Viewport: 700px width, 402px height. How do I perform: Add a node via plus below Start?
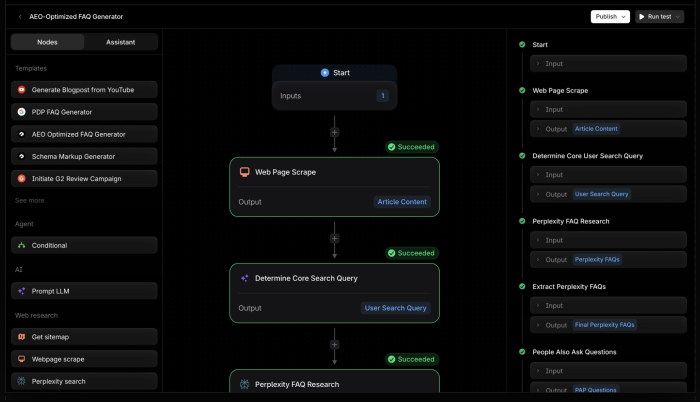point(334,132)
